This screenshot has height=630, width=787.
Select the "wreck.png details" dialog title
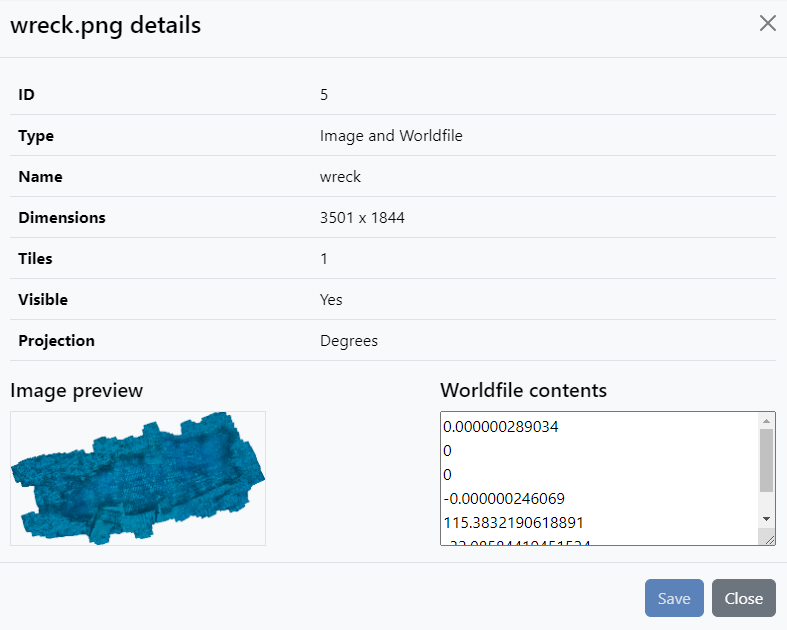[x=105, y=25]
